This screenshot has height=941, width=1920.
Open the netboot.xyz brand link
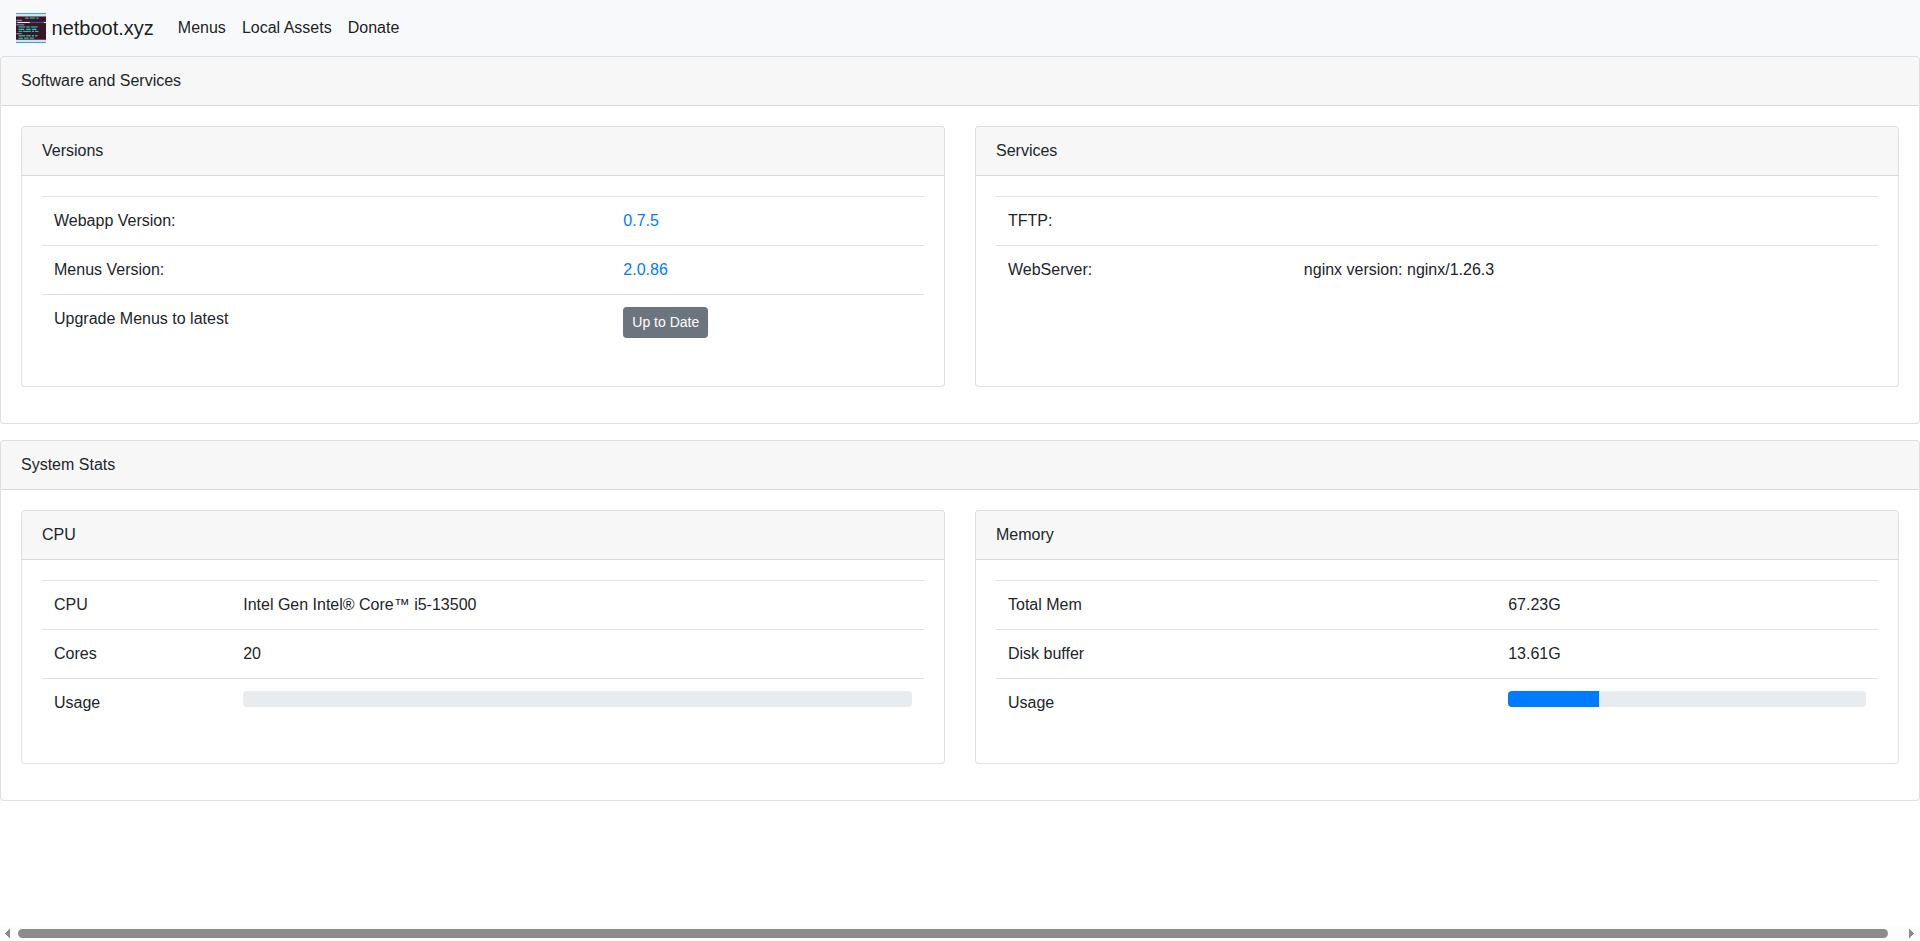click(85, 28)
